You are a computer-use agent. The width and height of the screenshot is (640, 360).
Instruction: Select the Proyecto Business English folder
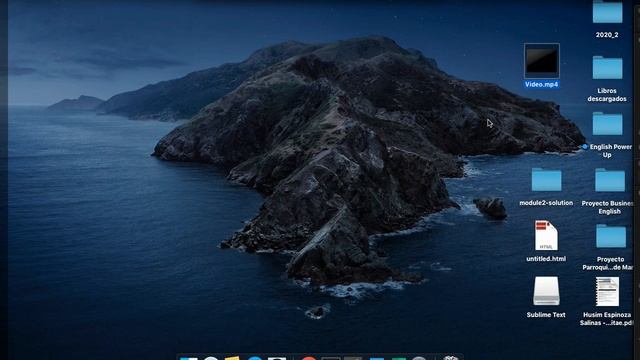click(610, 180)
